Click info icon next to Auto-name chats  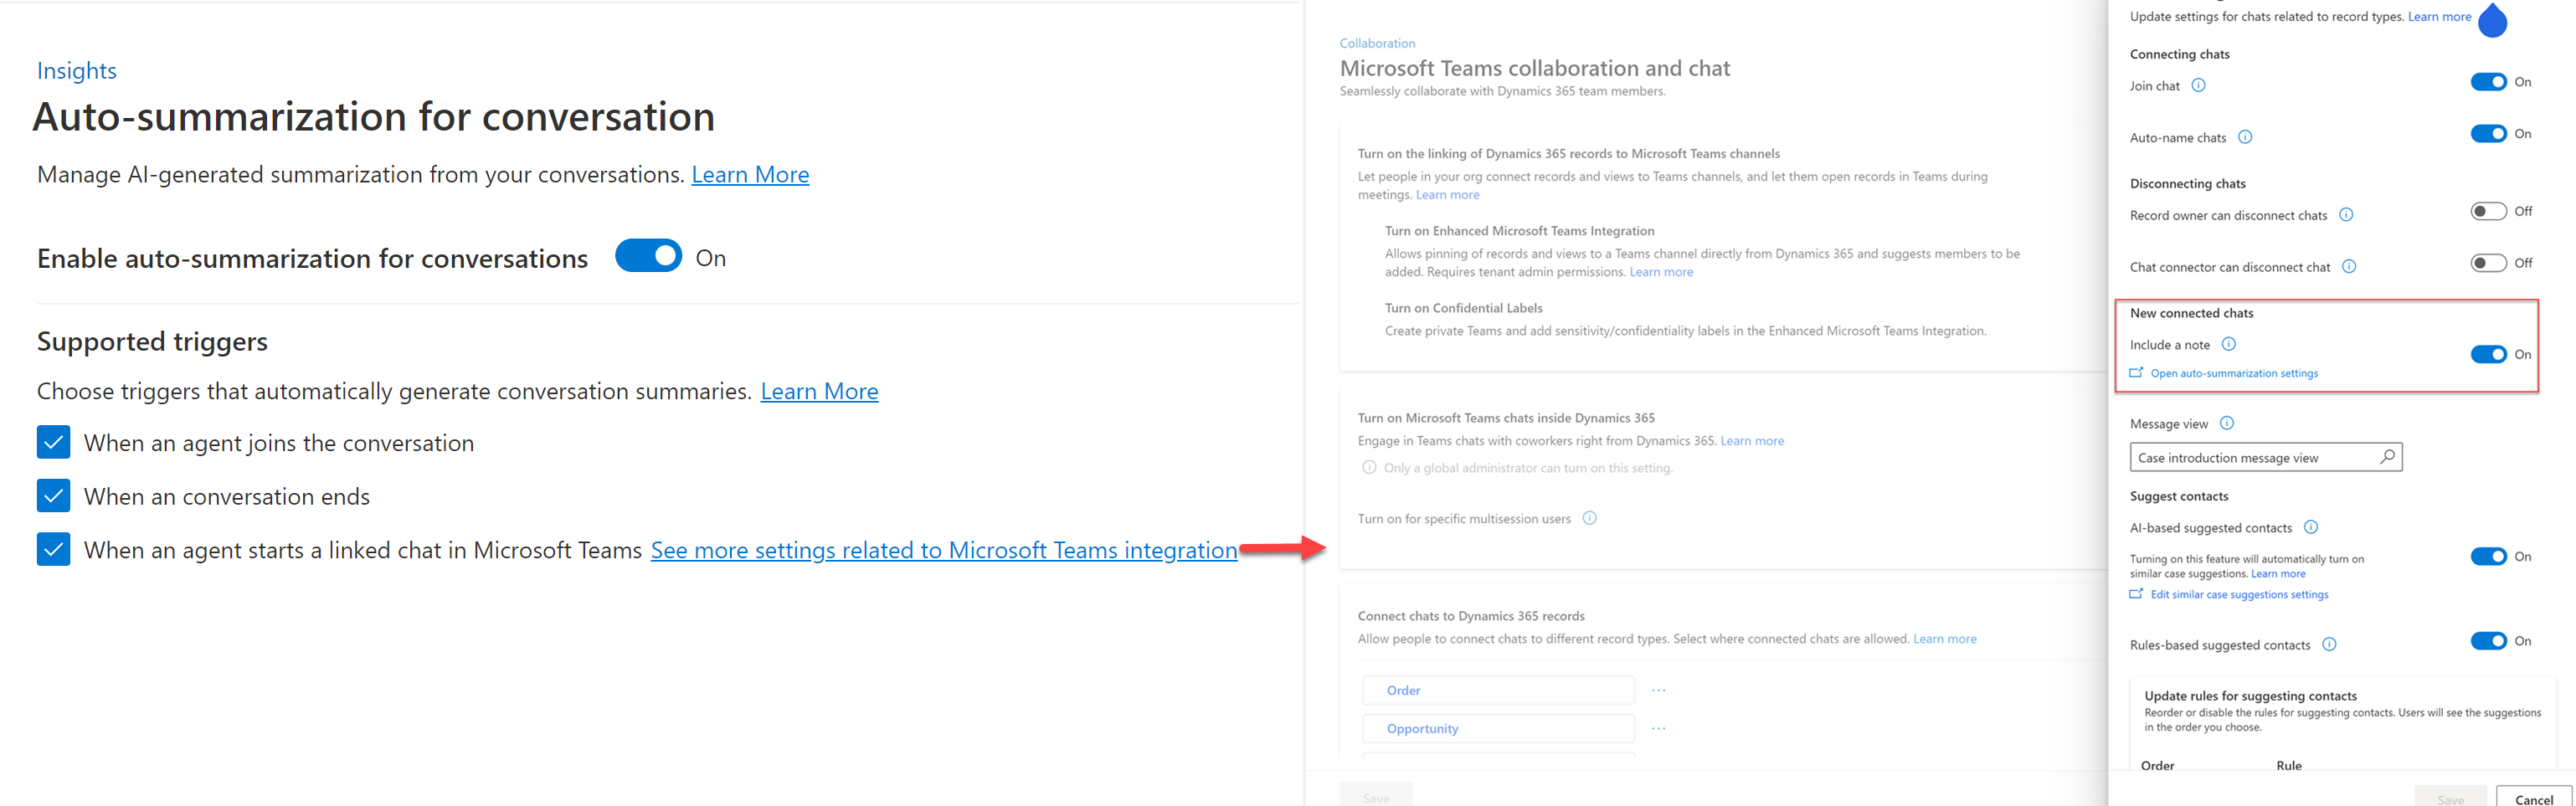(x=2245, y=137)
